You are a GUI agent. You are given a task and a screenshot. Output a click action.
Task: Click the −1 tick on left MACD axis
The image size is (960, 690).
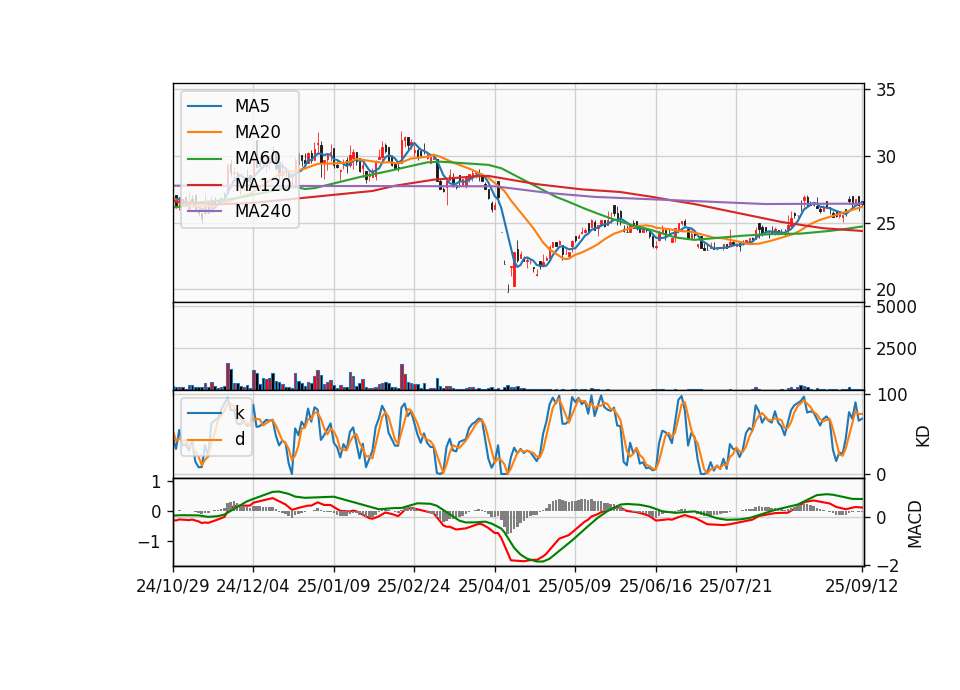pos(149,542)
